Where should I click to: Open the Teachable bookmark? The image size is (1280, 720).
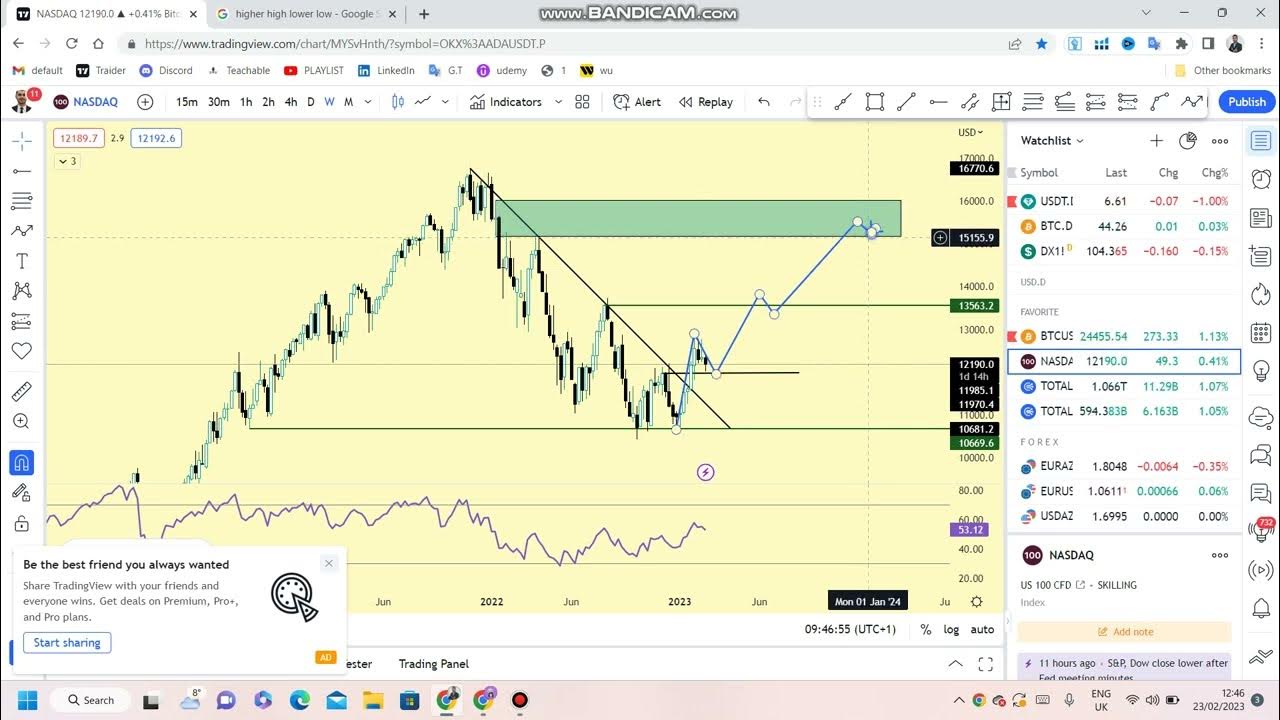point(239,71)
